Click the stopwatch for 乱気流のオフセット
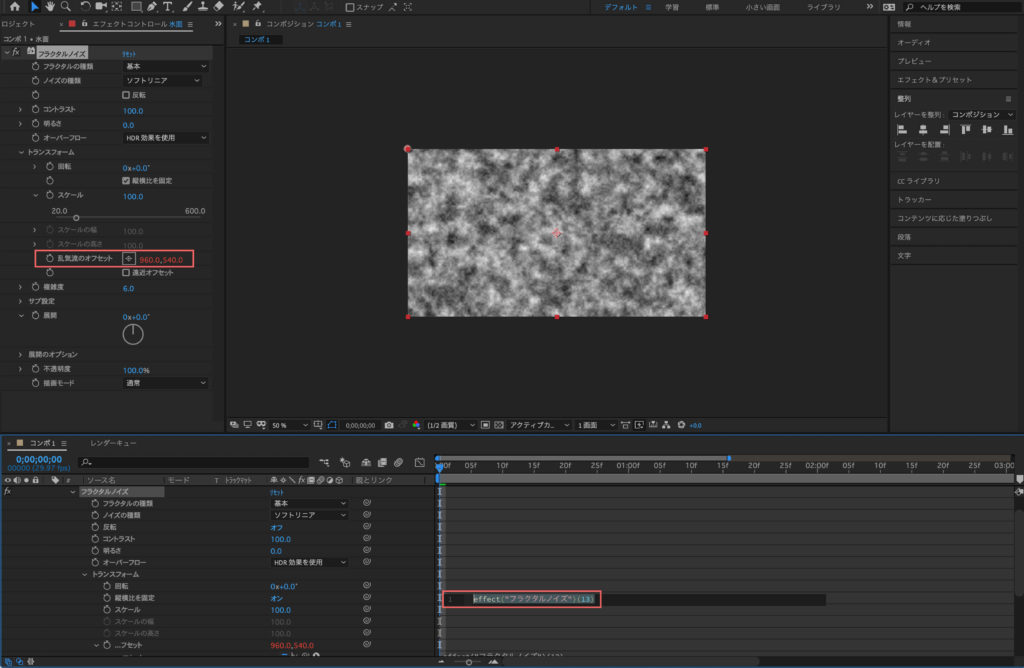Image resolution: width=1024 pixels, height=668 pixels. click(x=50, y=259)
